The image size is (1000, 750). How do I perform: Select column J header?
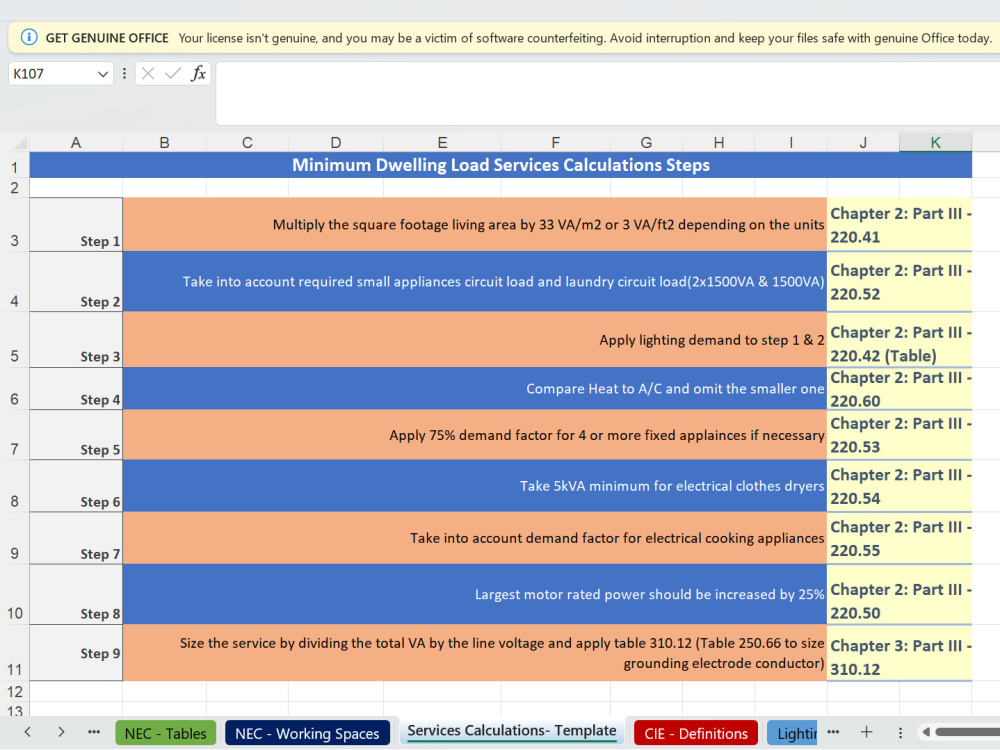[863, 143]
